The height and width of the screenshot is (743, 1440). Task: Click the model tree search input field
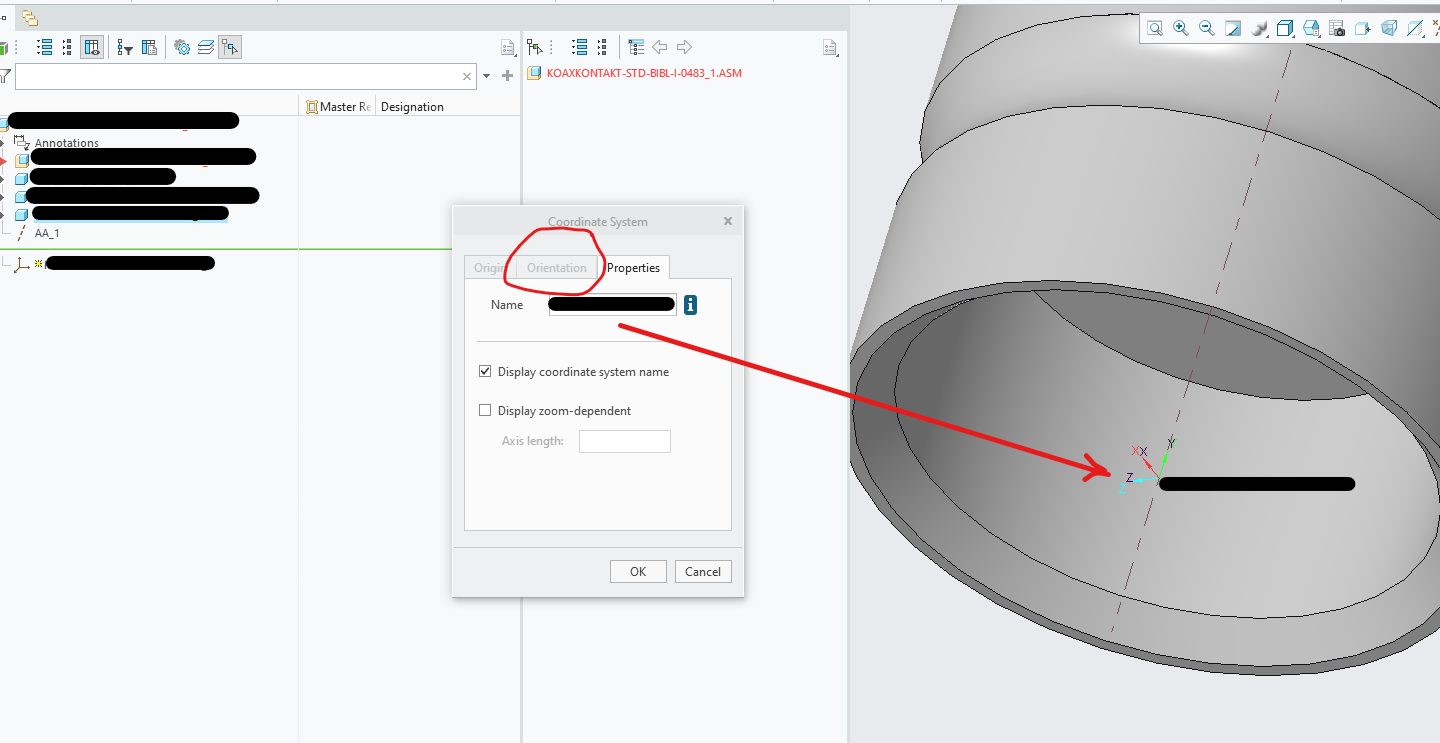coord(238,76)
